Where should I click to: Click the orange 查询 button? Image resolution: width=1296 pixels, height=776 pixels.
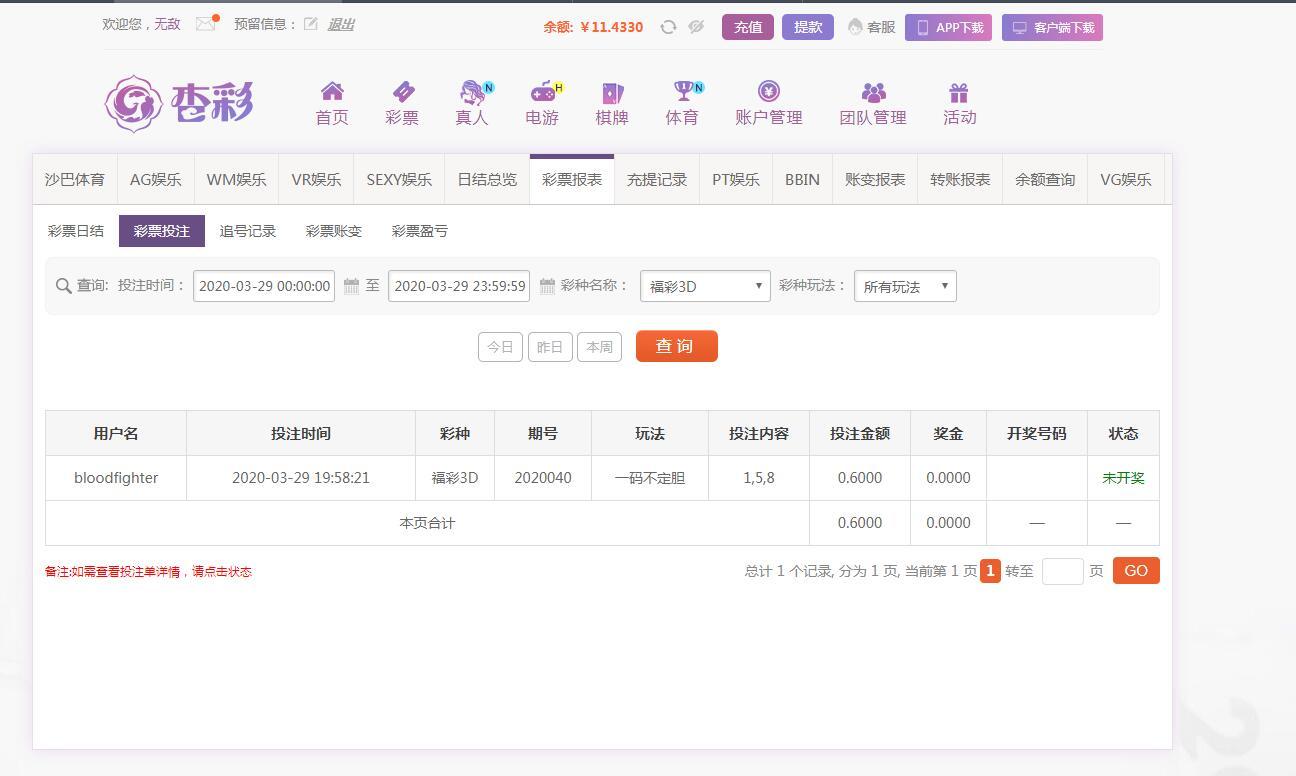677,346
